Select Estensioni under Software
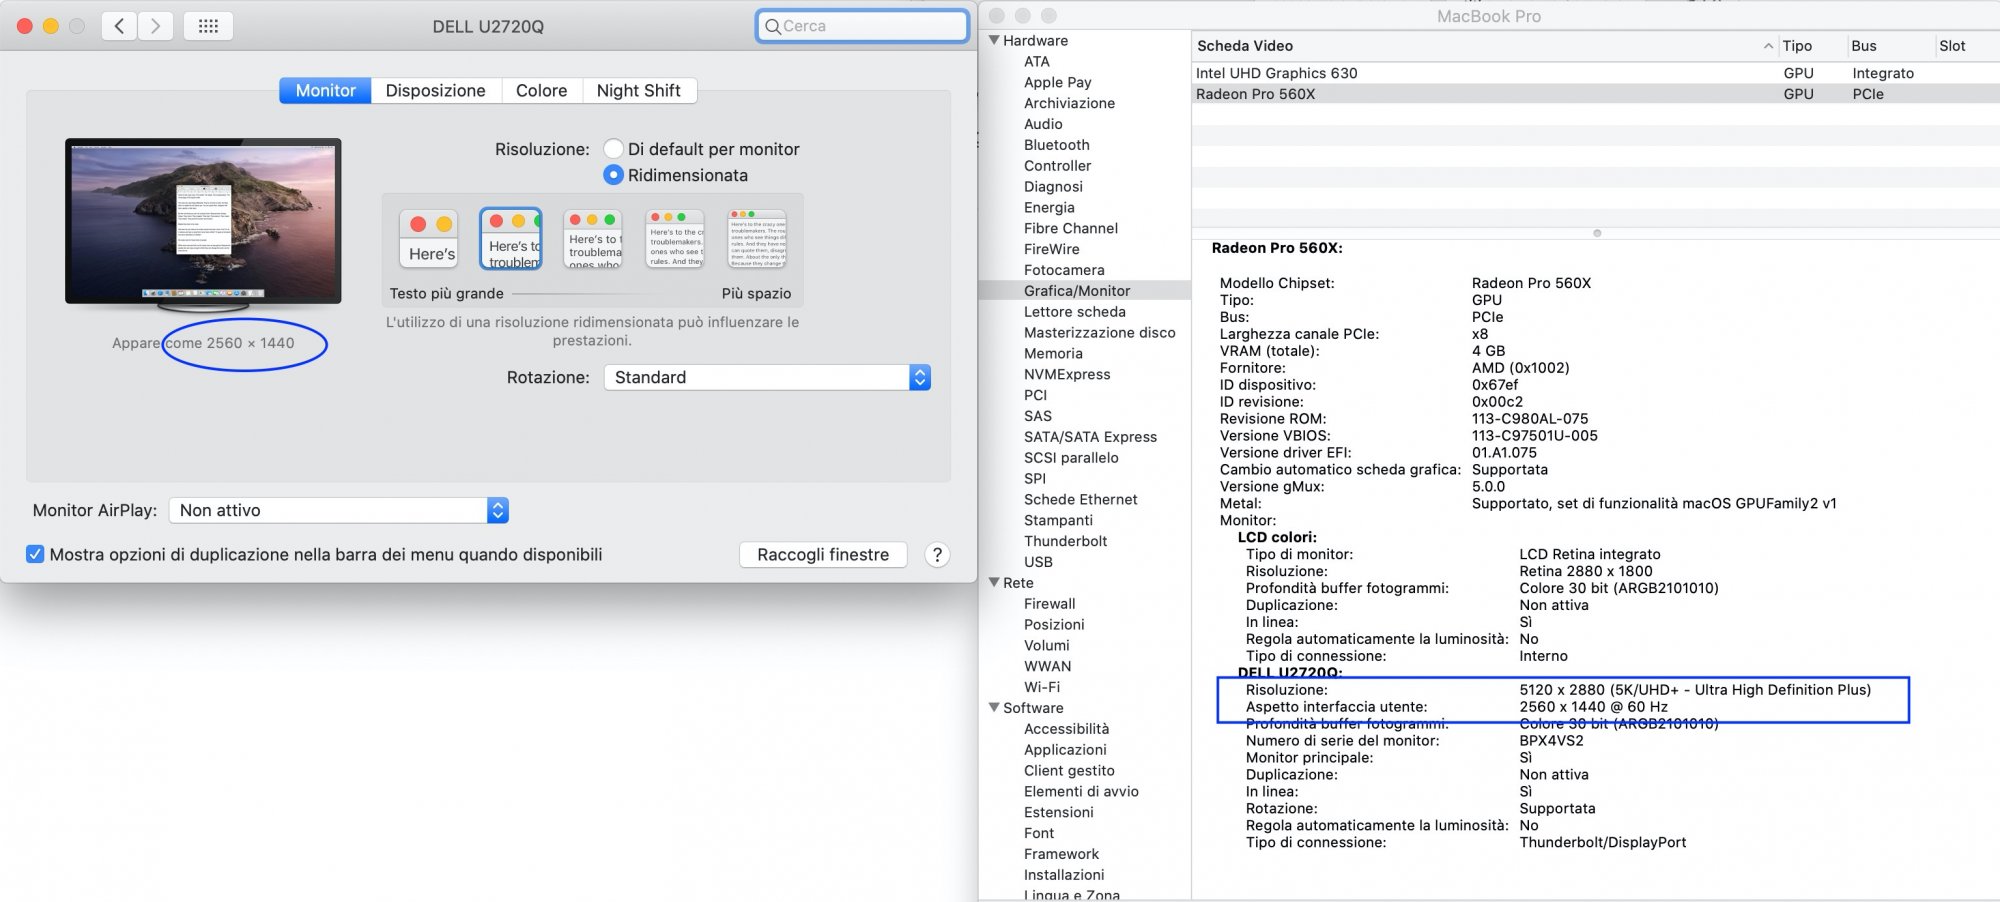Screen dimensions: 2000x902 tap(1058, 813)
